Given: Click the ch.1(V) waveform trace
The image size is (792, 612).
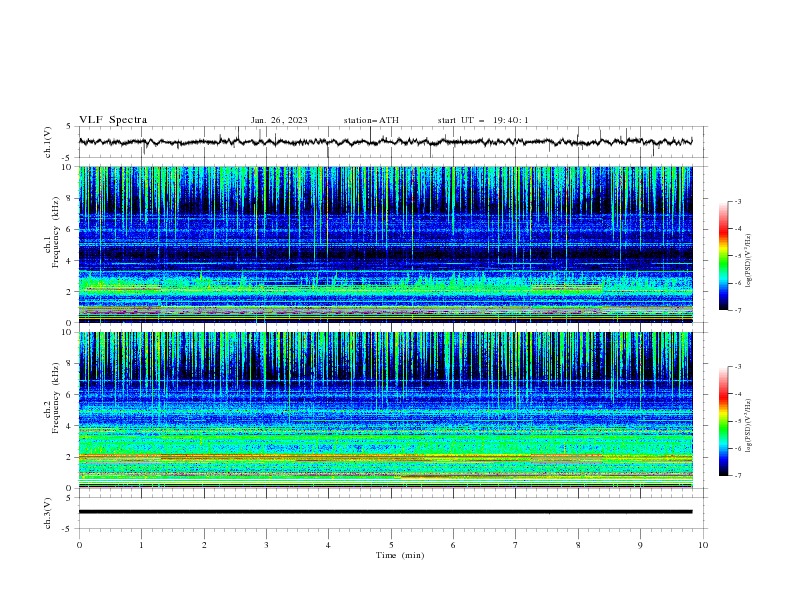Looking at the screenshot, I should (x=385, y=142).
